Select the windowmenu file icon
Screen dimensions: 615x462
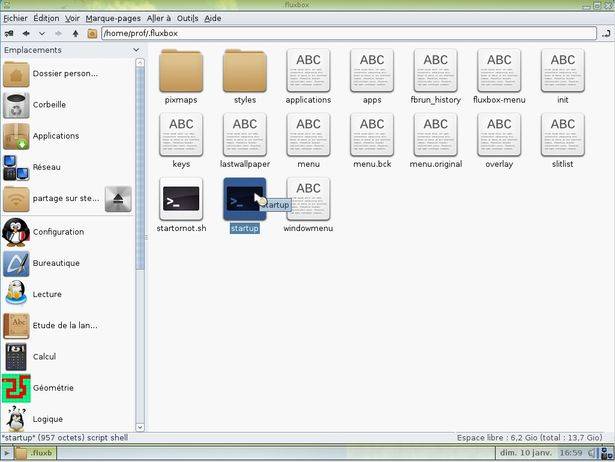308,199
